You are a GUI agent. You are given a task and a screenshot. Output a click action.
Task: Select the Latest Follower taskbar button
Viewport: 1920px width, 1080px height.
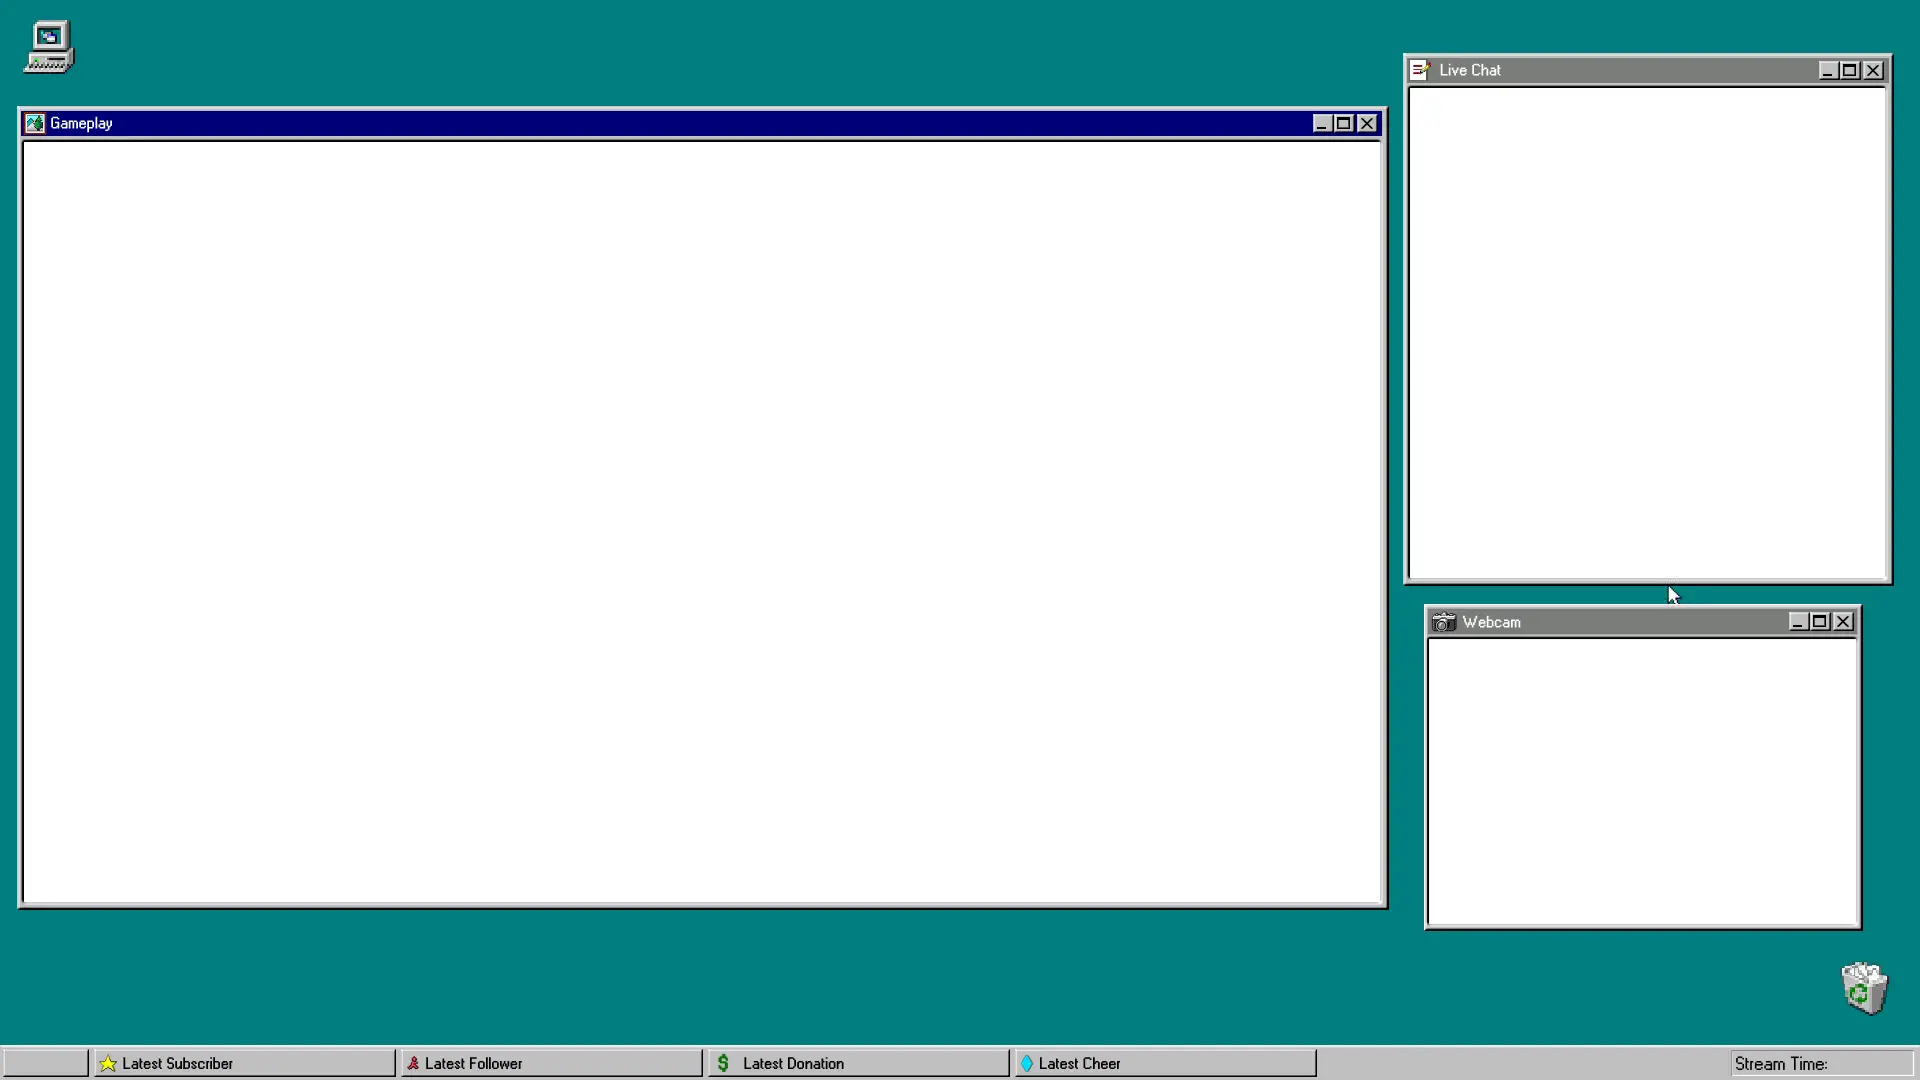point(551,1063)
